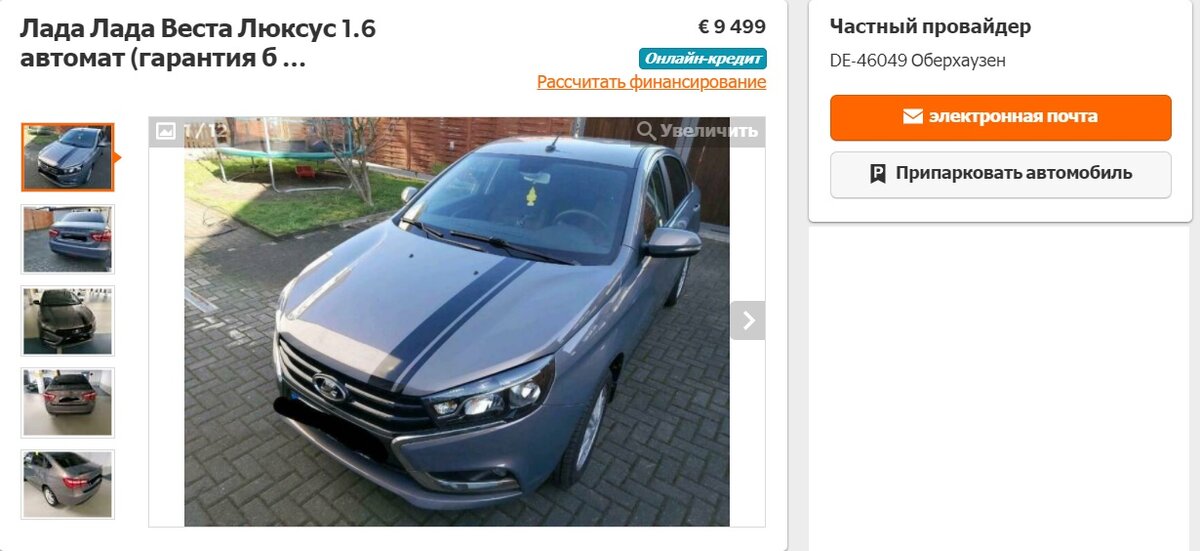Click Припарковать автомобиль button

(x=1000, y=175)
